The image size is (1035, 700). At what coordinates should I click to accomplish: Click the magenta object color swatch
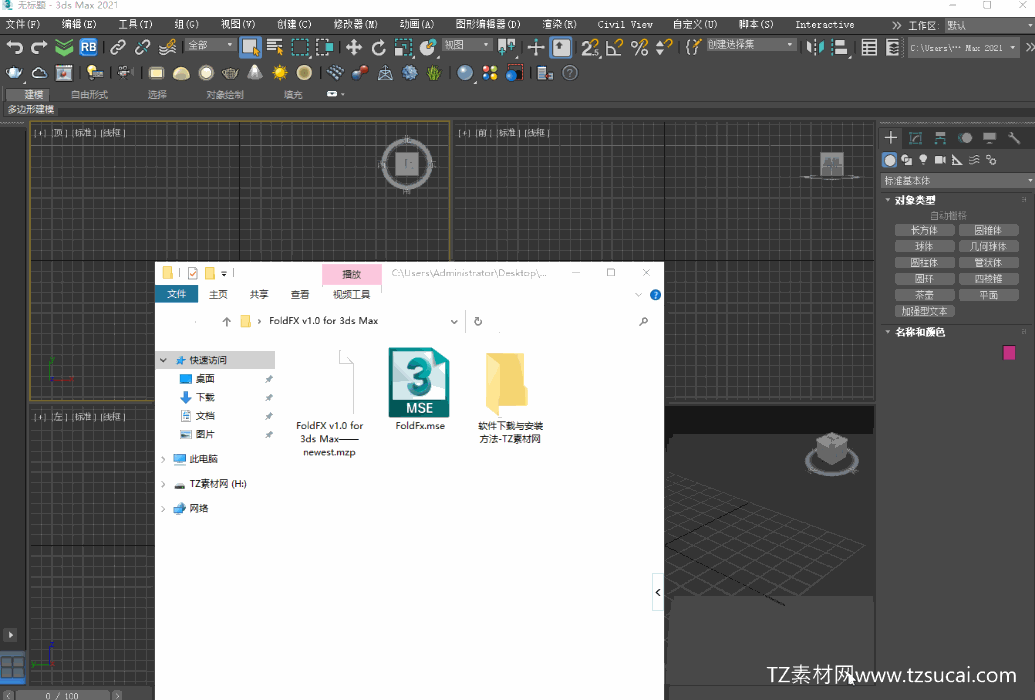tap(1009, 352)
